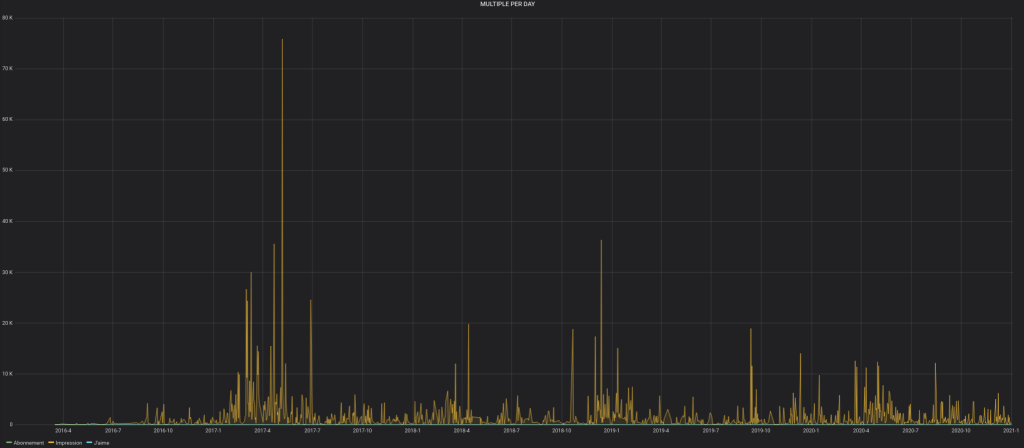Click the yellow Impression color swatch
This screenshot has width=1024, height=448.
click(49, 442)
